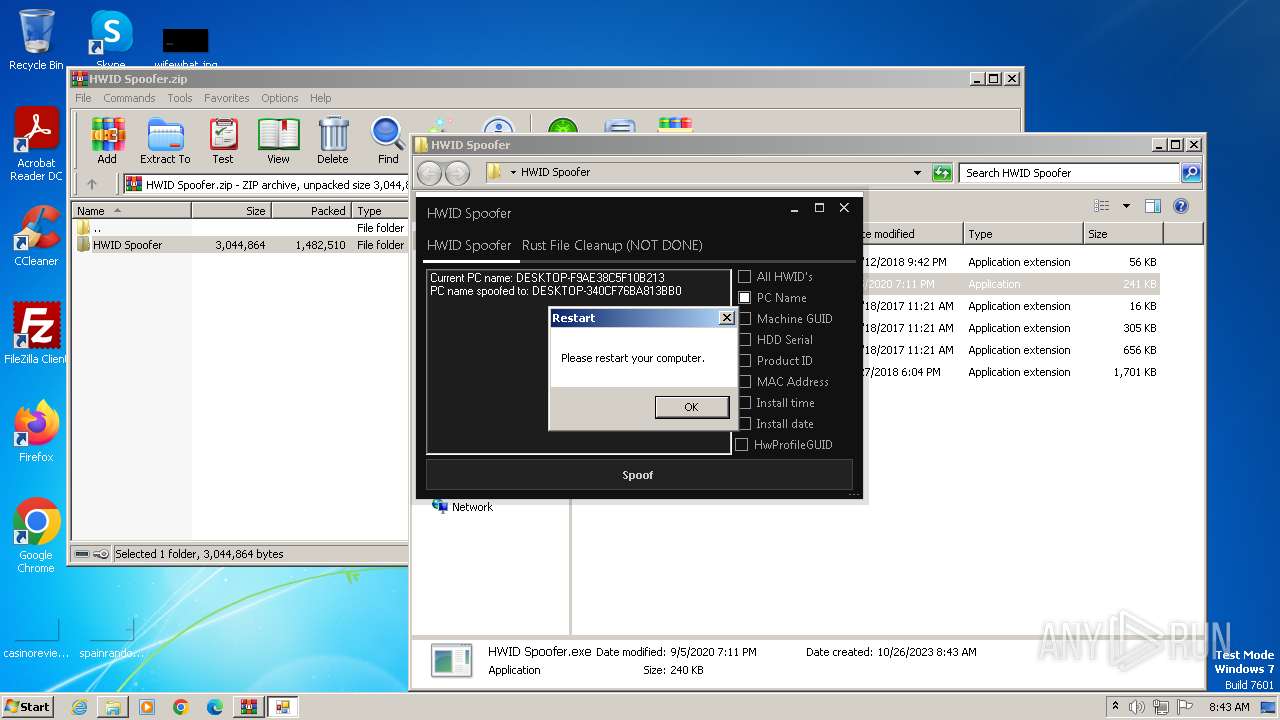The width and height of the screenshot is (1280, 720).
Task: Click Network in Explorer navigation pane
Action: point(472,507)
